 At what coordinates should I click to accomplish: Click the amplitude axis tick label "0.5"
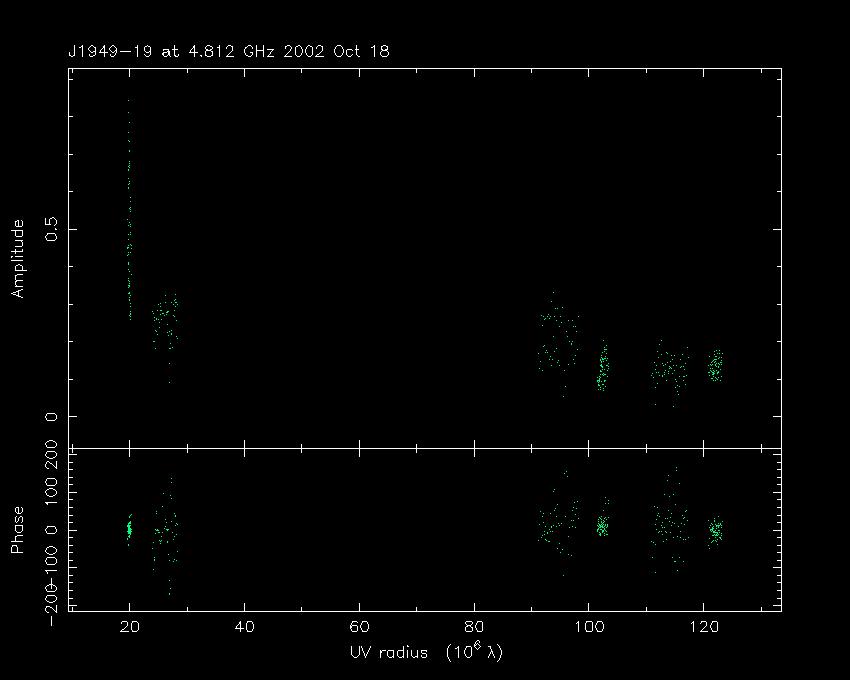[x=51, y=229]
